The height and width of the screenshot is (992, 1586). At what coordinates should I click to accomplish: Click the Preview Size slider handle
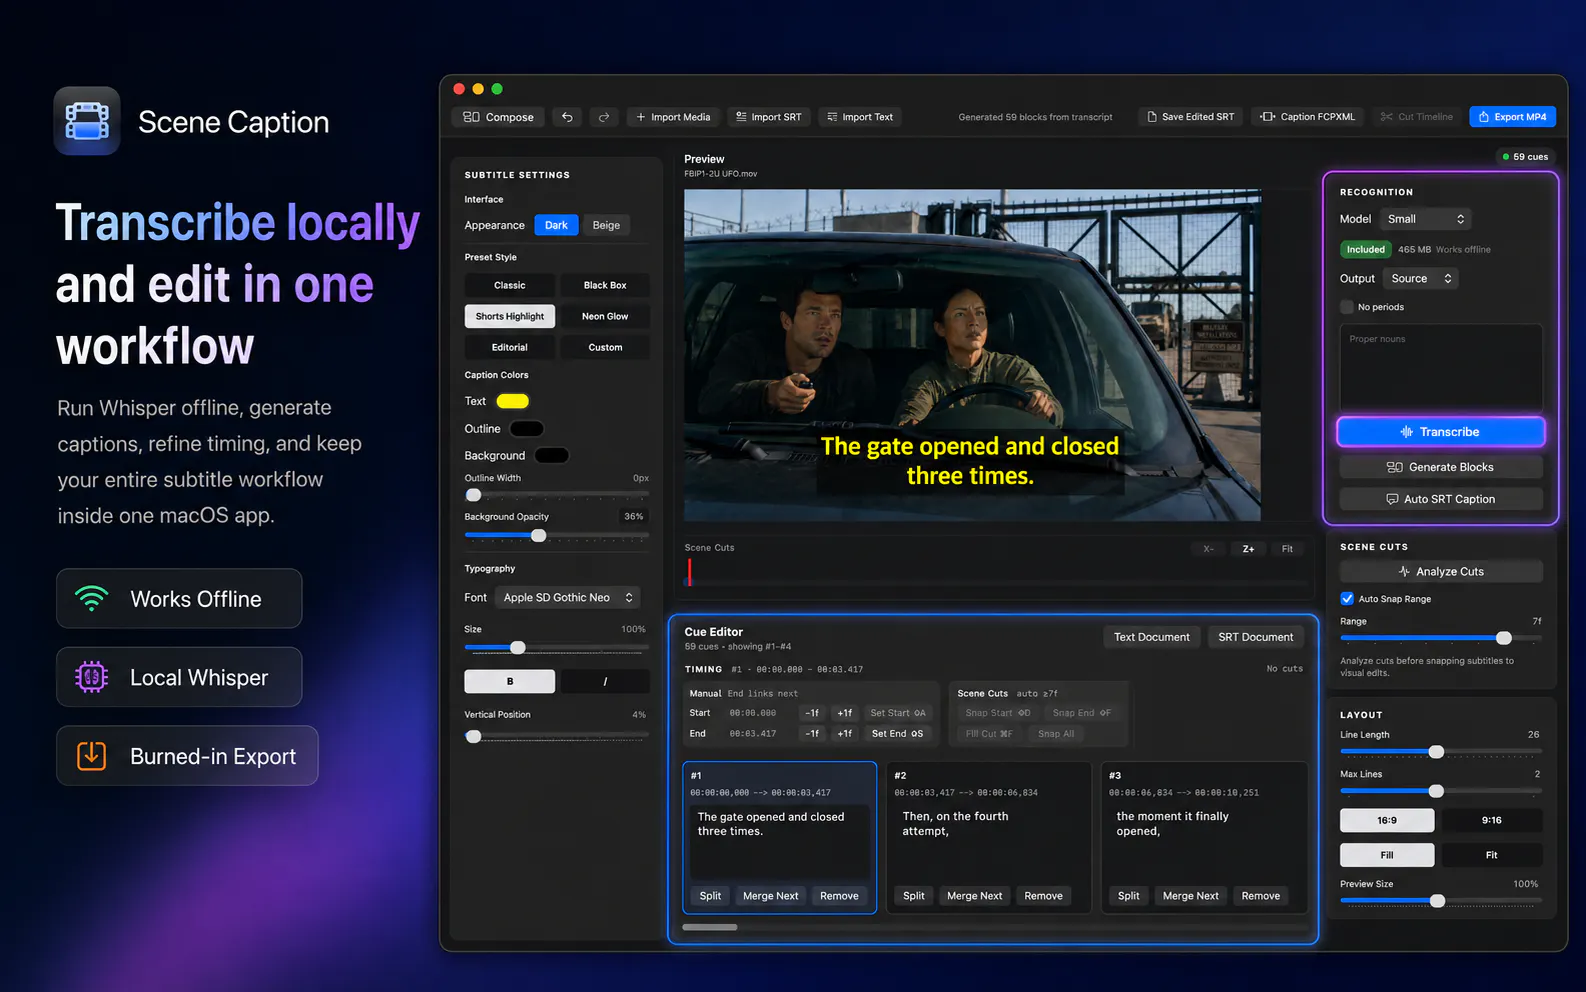[x=1438, y=901]
